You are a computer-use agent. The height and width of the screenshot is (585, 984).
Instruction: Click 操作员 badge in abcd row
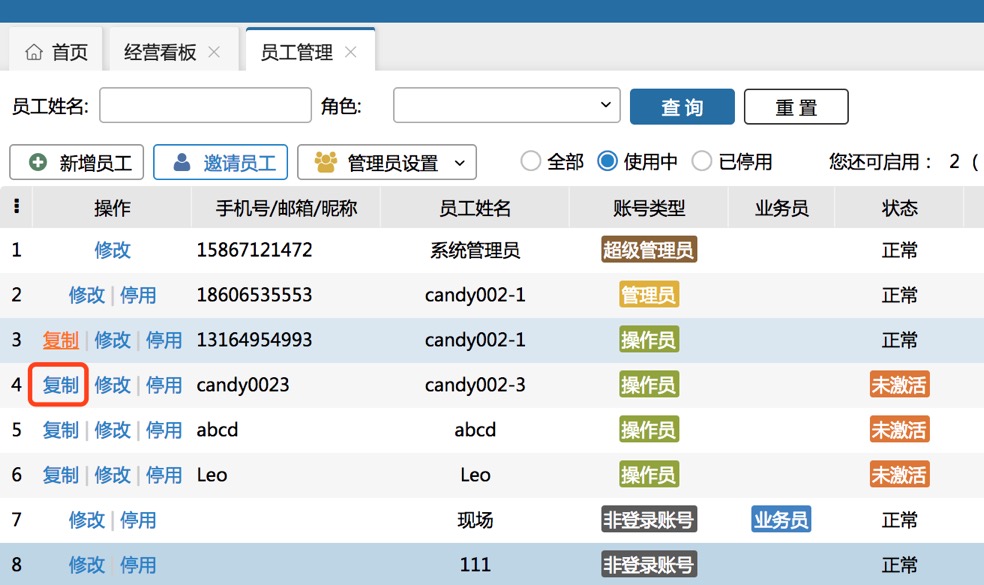click(649, 430)
